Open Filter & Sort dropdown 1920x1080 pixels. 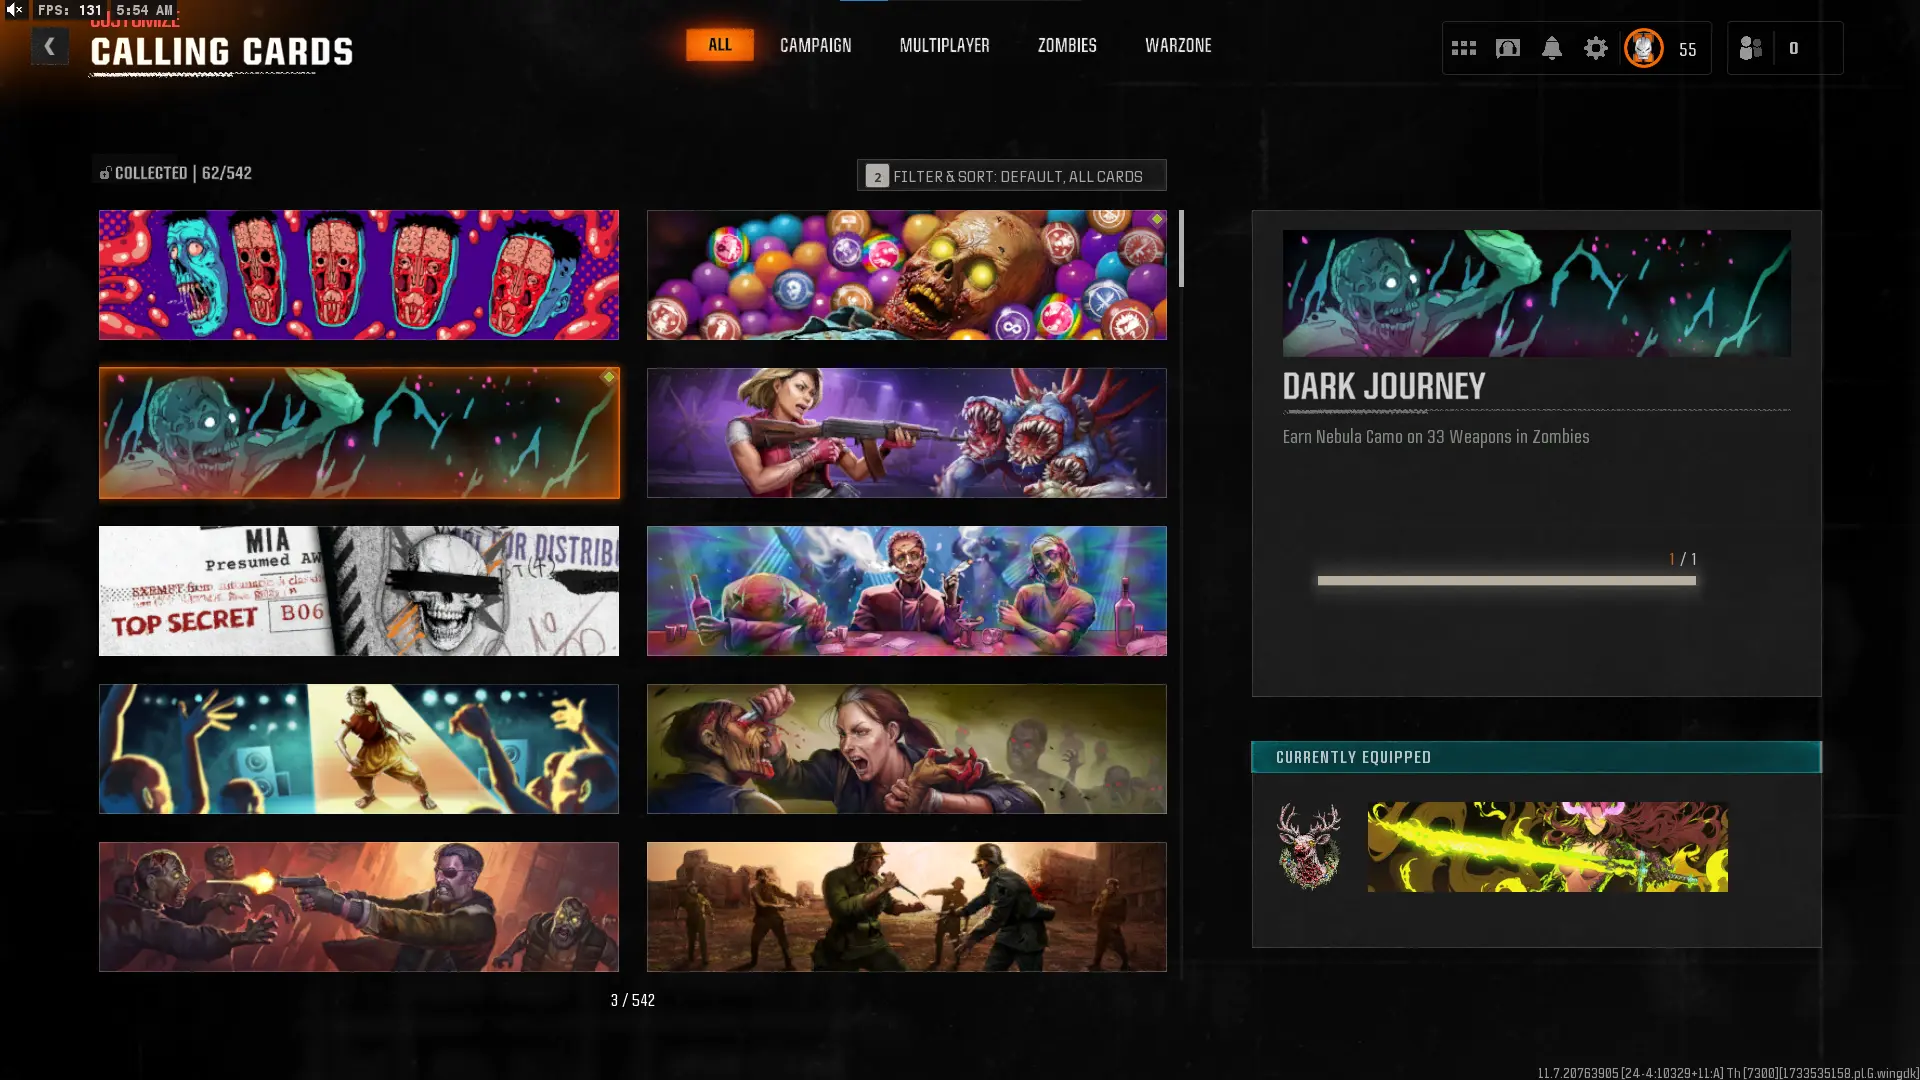click(1011, 175)
